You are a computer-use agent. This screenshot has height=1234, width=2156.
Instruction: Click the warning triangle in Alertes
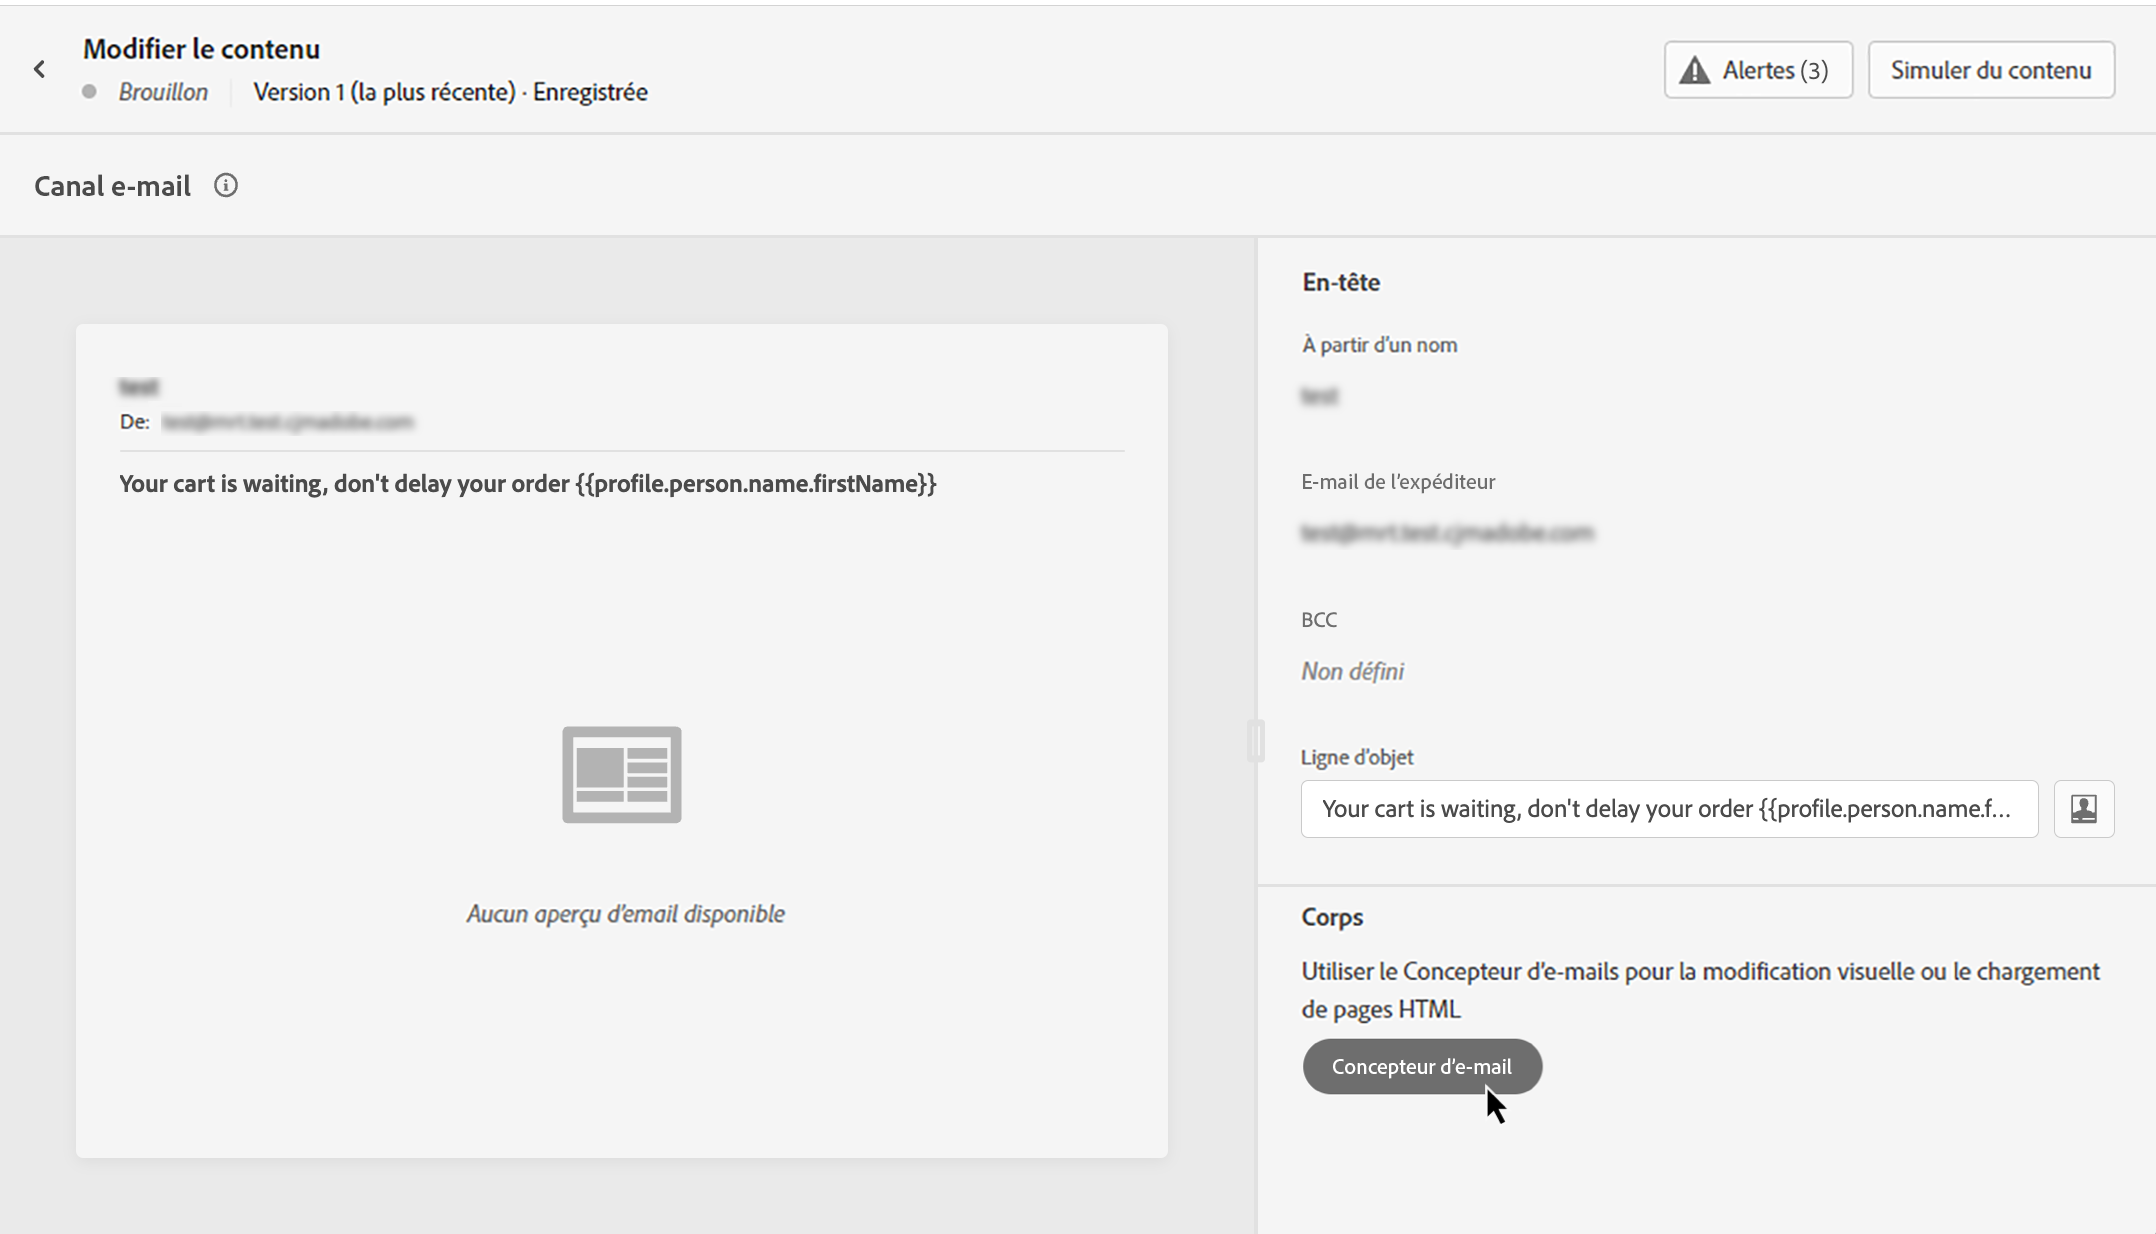point(1694,70)
